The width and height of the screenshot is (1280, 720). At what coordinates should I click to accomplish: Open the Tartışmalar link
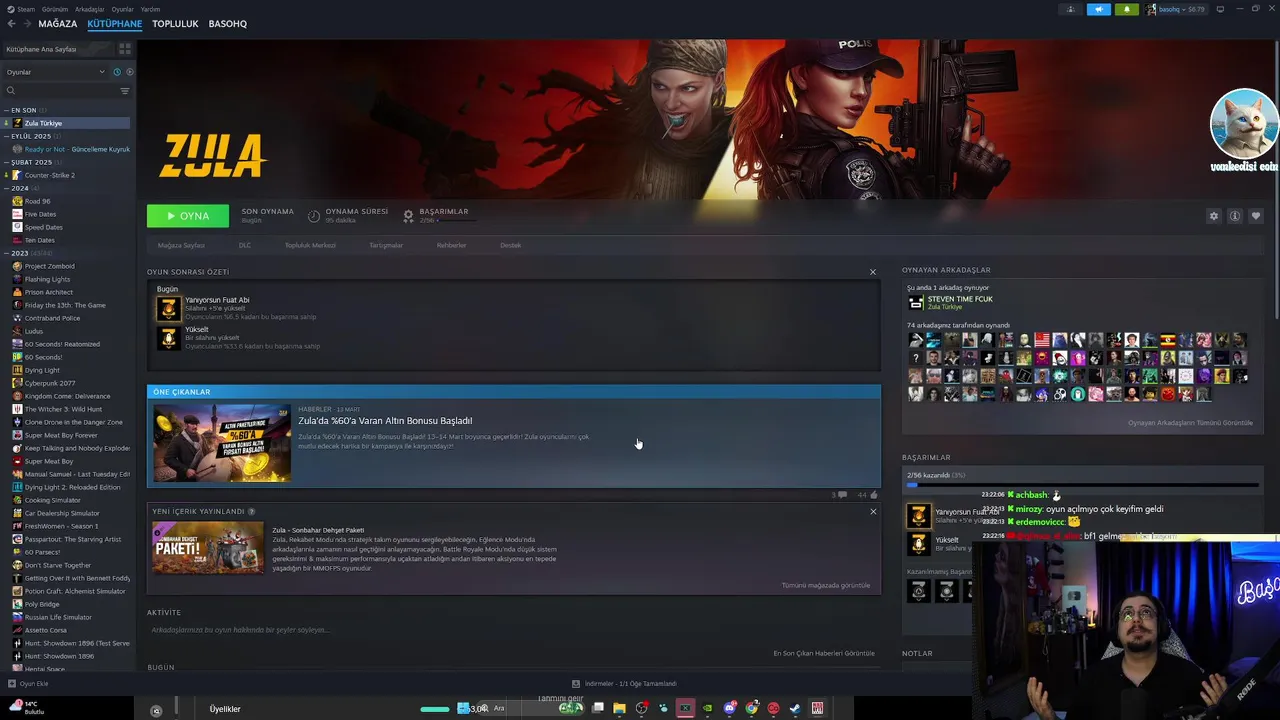click(x=386, y=245)
